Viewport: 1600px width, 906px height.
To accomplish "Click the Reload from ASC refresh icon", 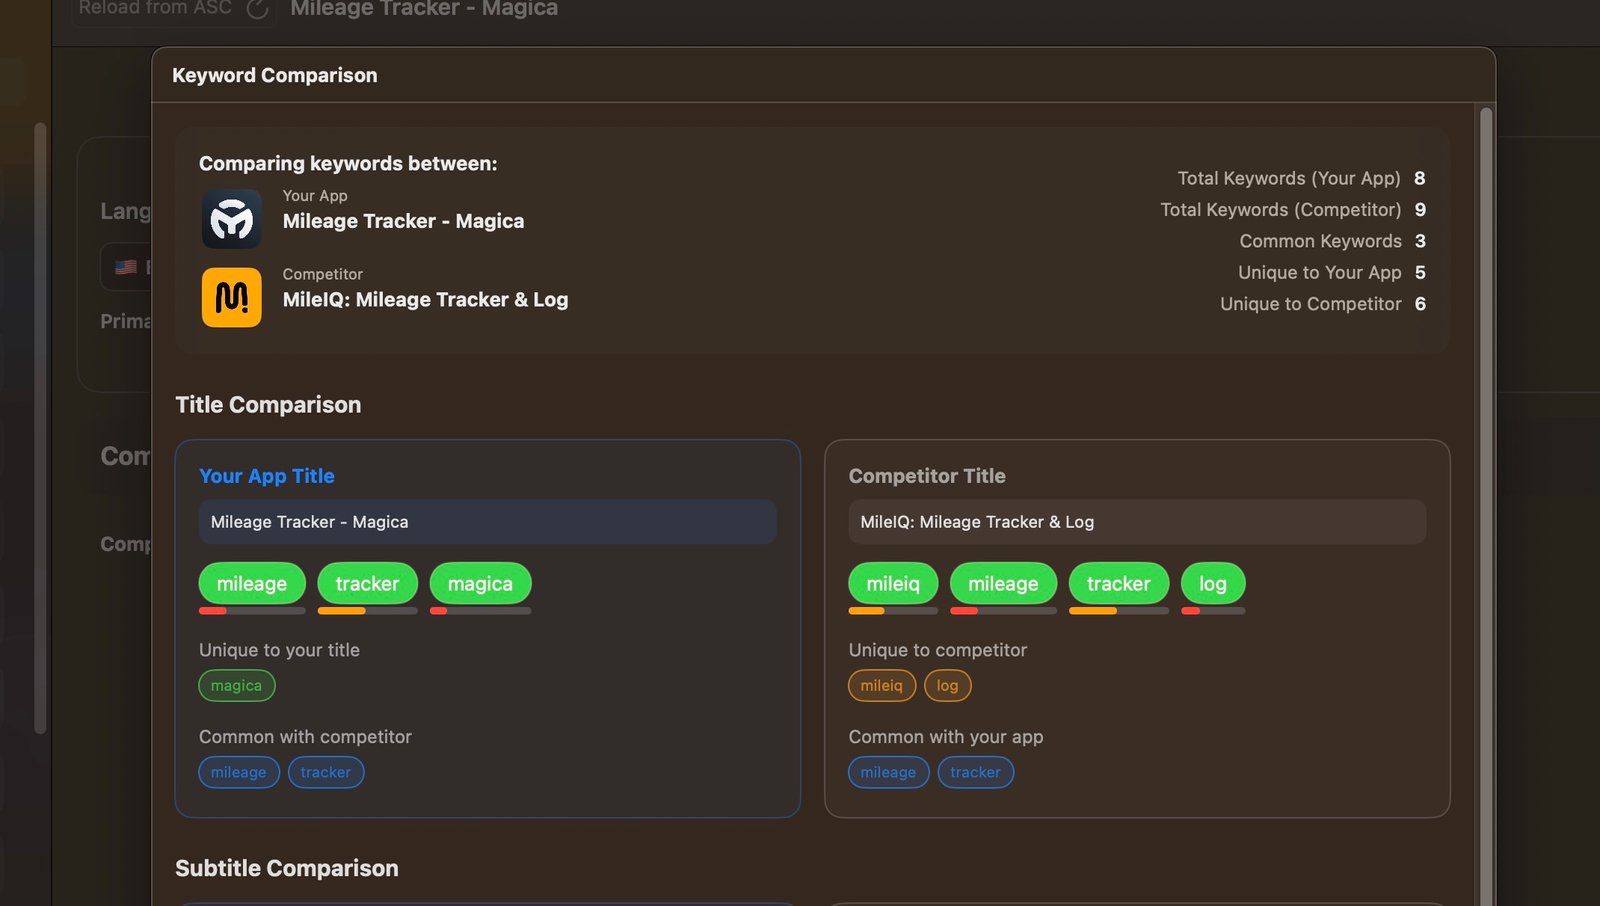I will click(257, 9).
